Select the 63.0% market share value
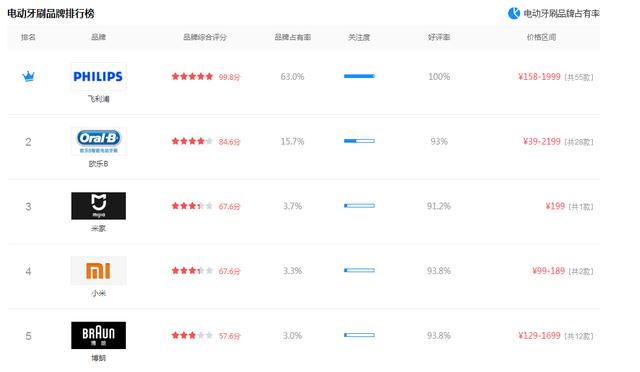This screenshot has width=640, height=372. [292, 76]
